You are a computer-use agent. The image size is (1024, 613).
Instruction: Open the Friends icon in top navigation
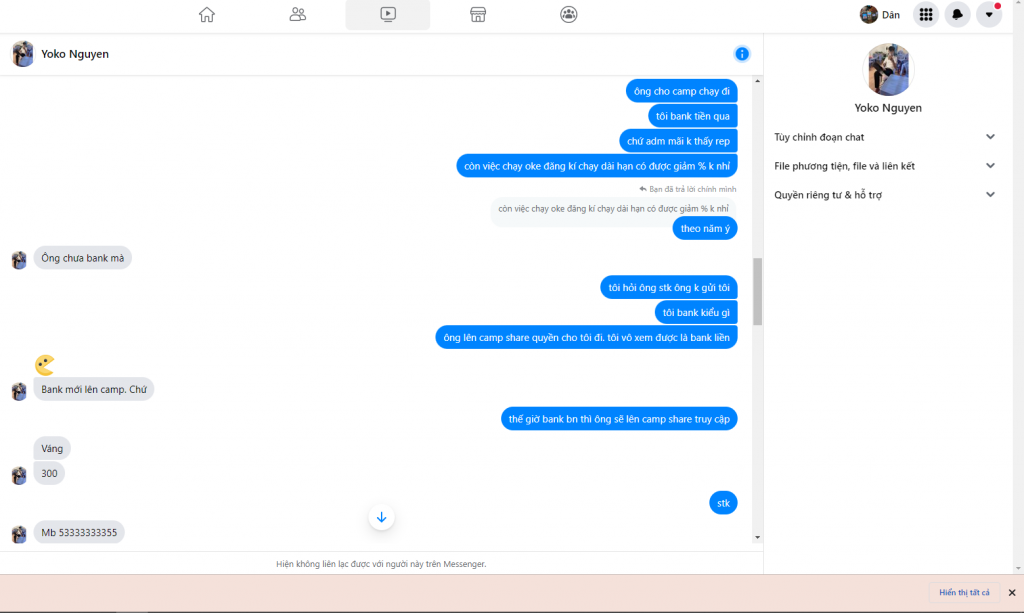point(297,14)
